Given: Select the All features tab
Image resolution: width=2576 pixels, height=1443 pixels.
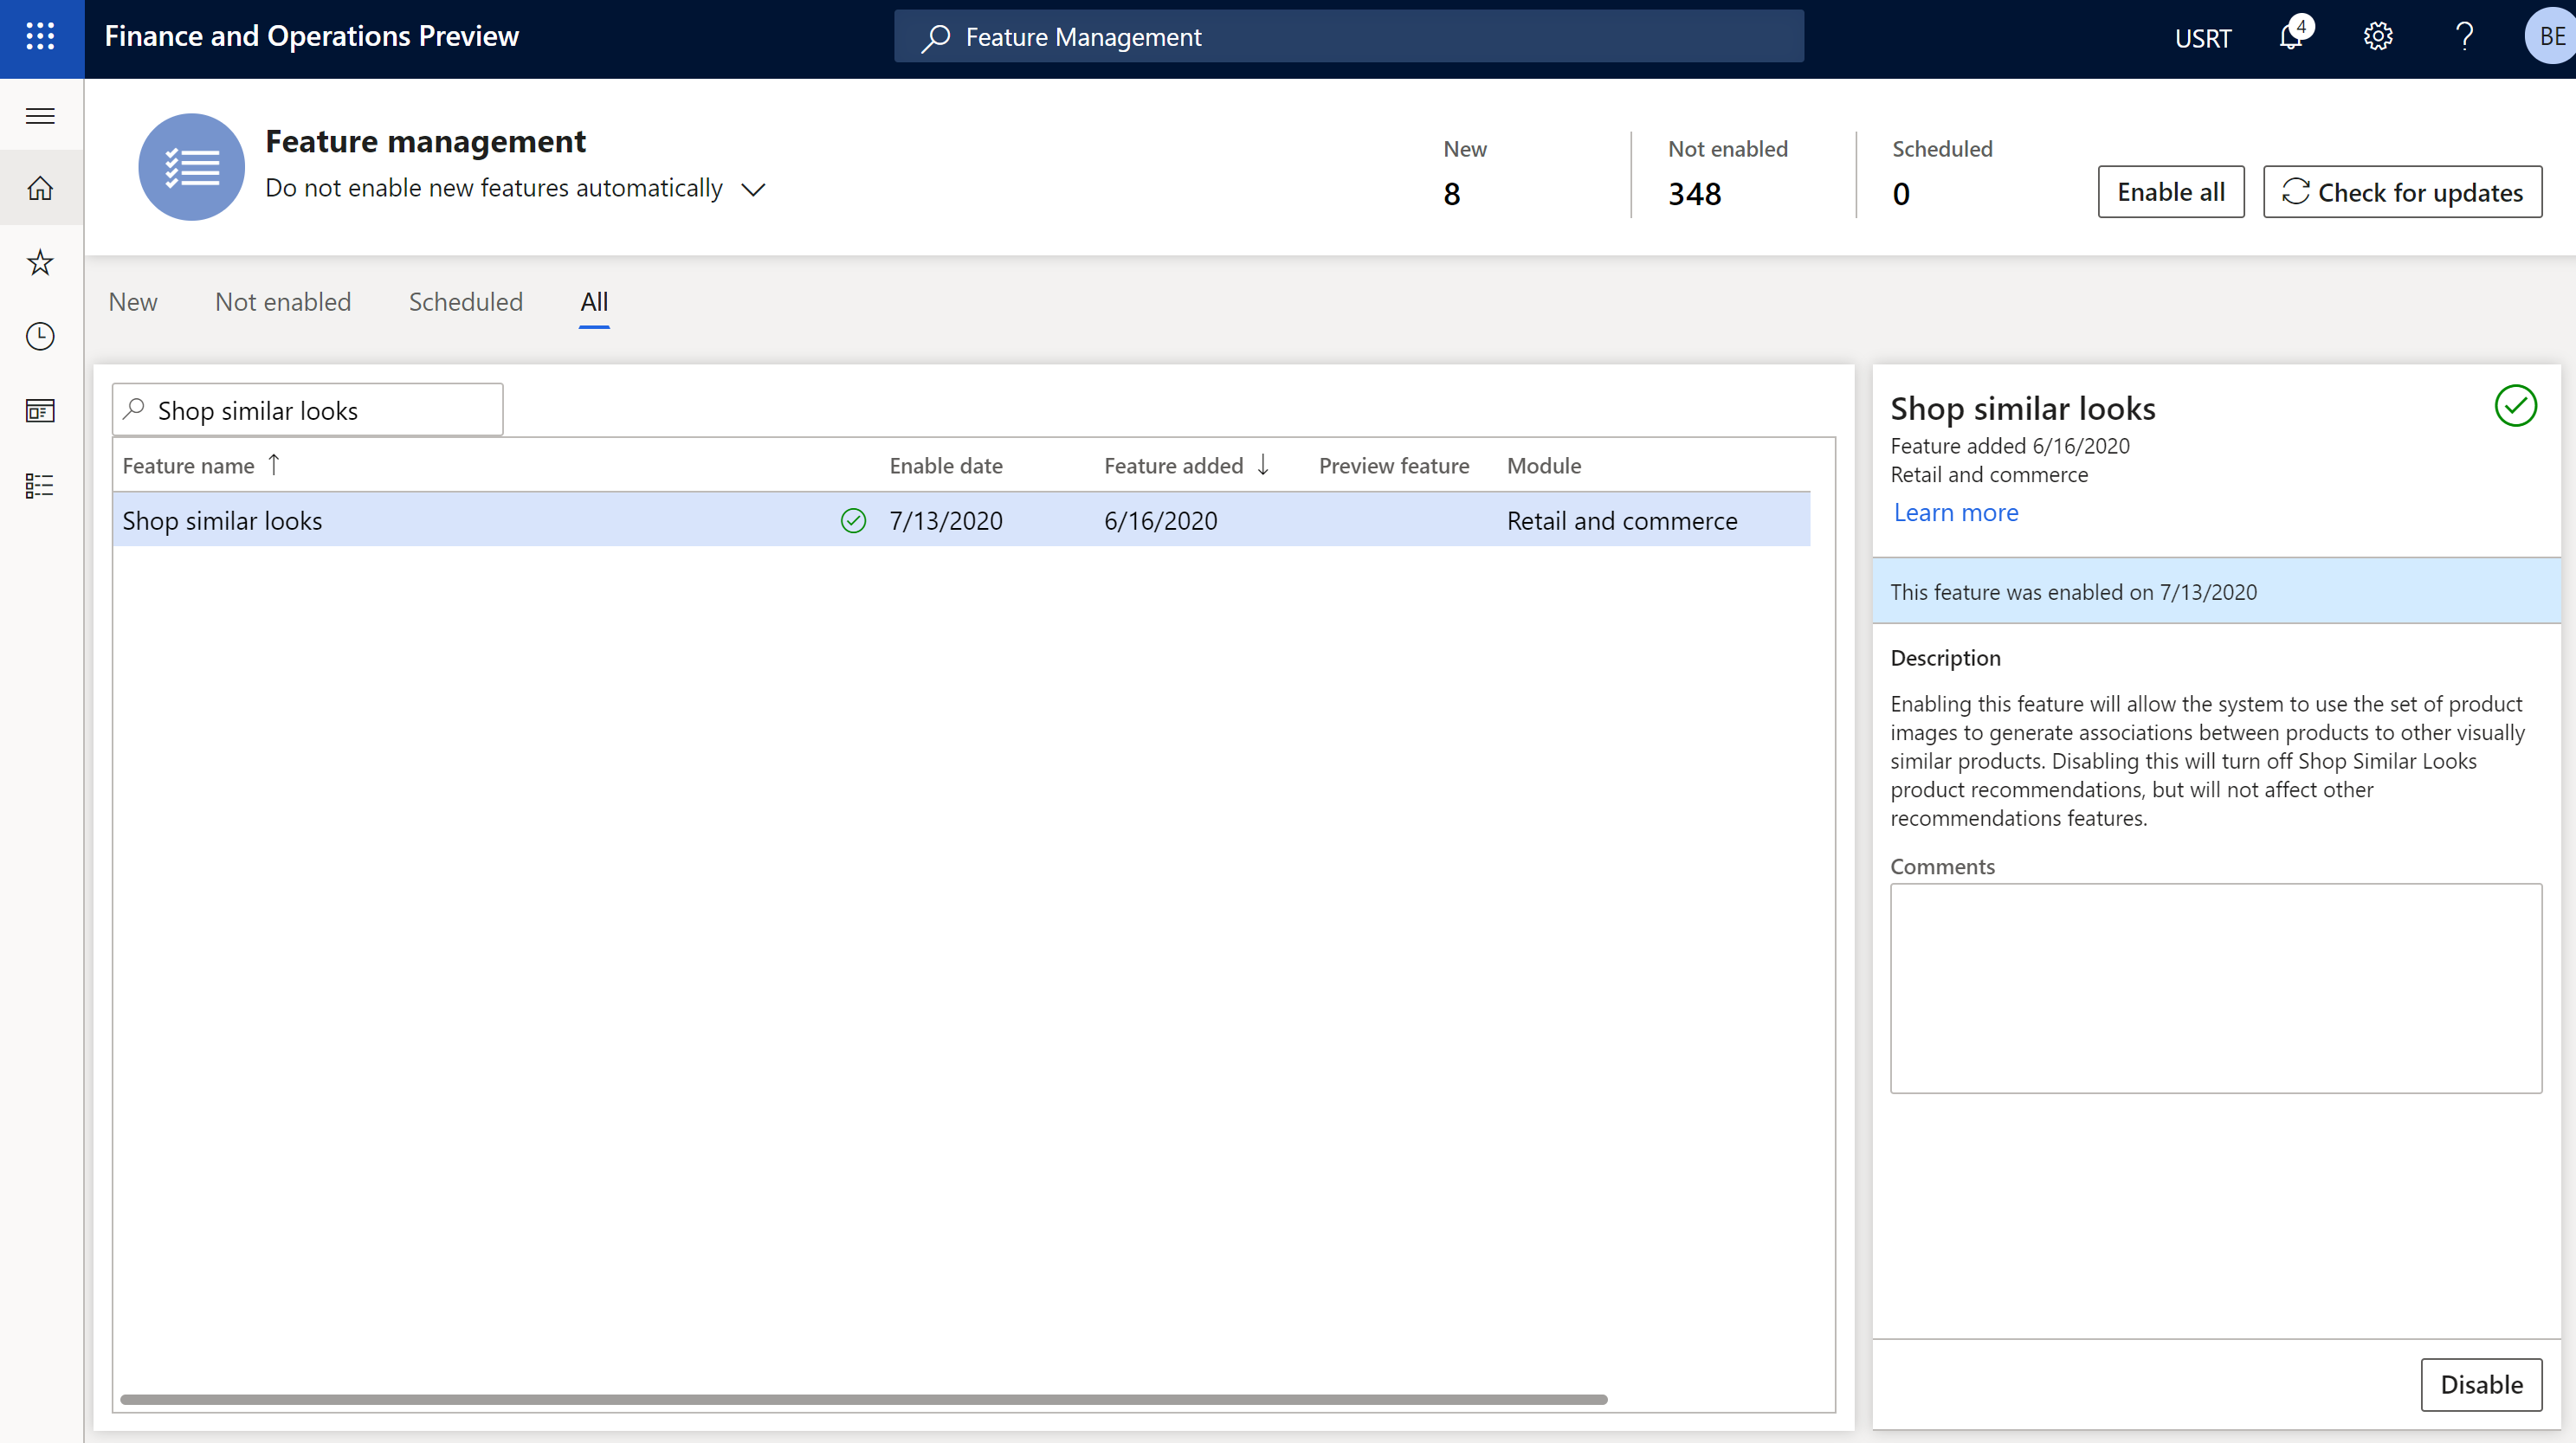Looking at the screenshot, I should coord(595,300).
